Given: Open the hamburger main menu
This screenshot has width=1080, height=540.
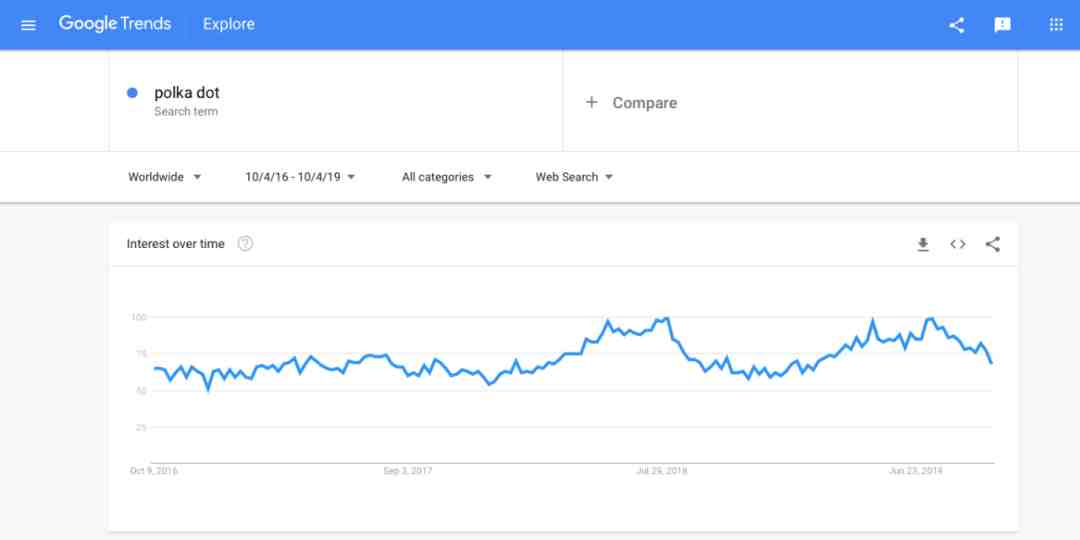Looking at the screenshot, I should tap(28, 25).
